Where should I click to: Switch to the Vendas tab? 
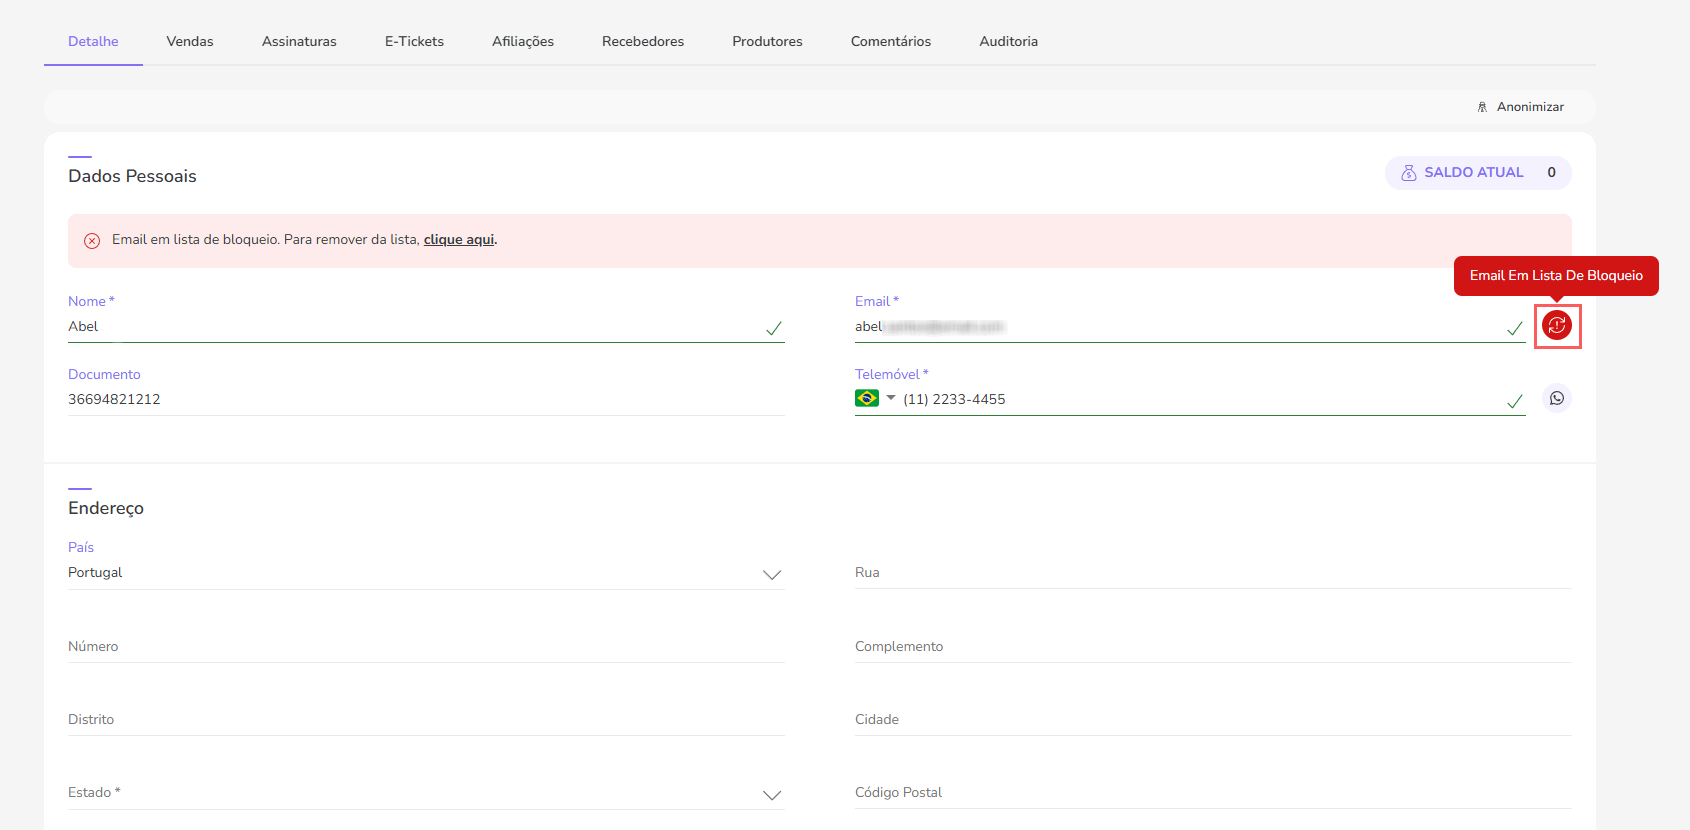190,41
